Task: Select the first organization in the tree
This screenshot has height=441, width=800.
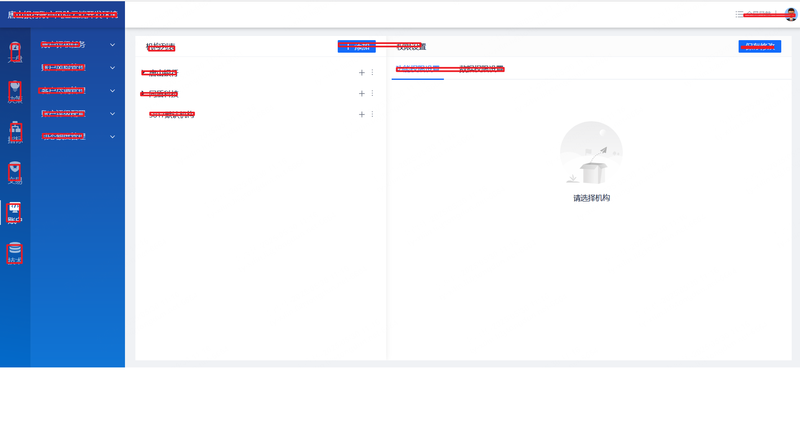Action: (x=162, y=73)
